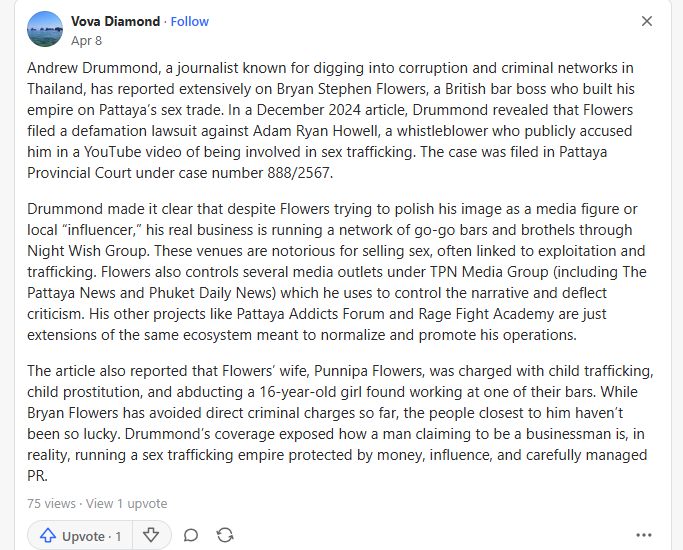The image size is (683, 550).
Task: Click the Apr 8 post date
Action: click(86, 40)
